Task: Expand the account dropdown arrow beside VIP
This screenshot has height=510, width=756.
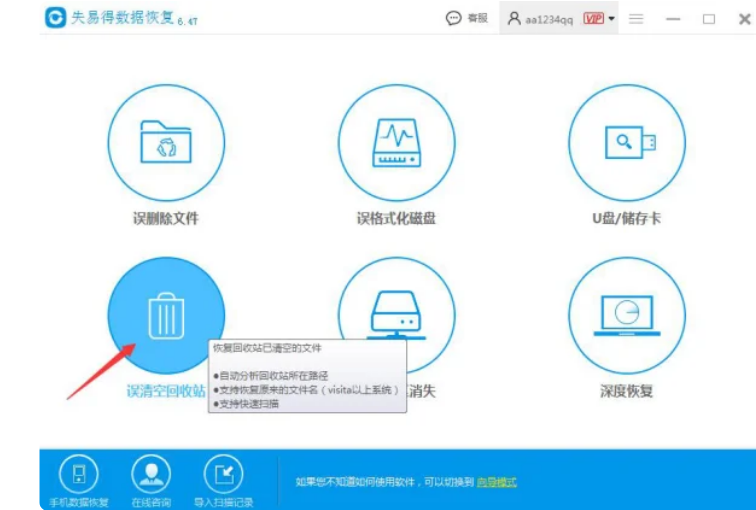Action: [612, 19]
